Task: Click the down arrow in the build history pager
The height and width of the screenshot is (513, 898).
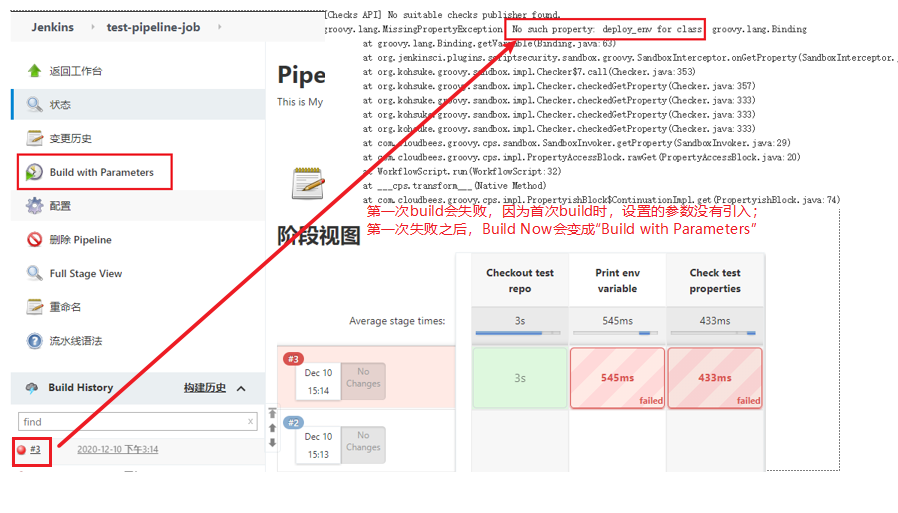Action: tap(273, 443)
